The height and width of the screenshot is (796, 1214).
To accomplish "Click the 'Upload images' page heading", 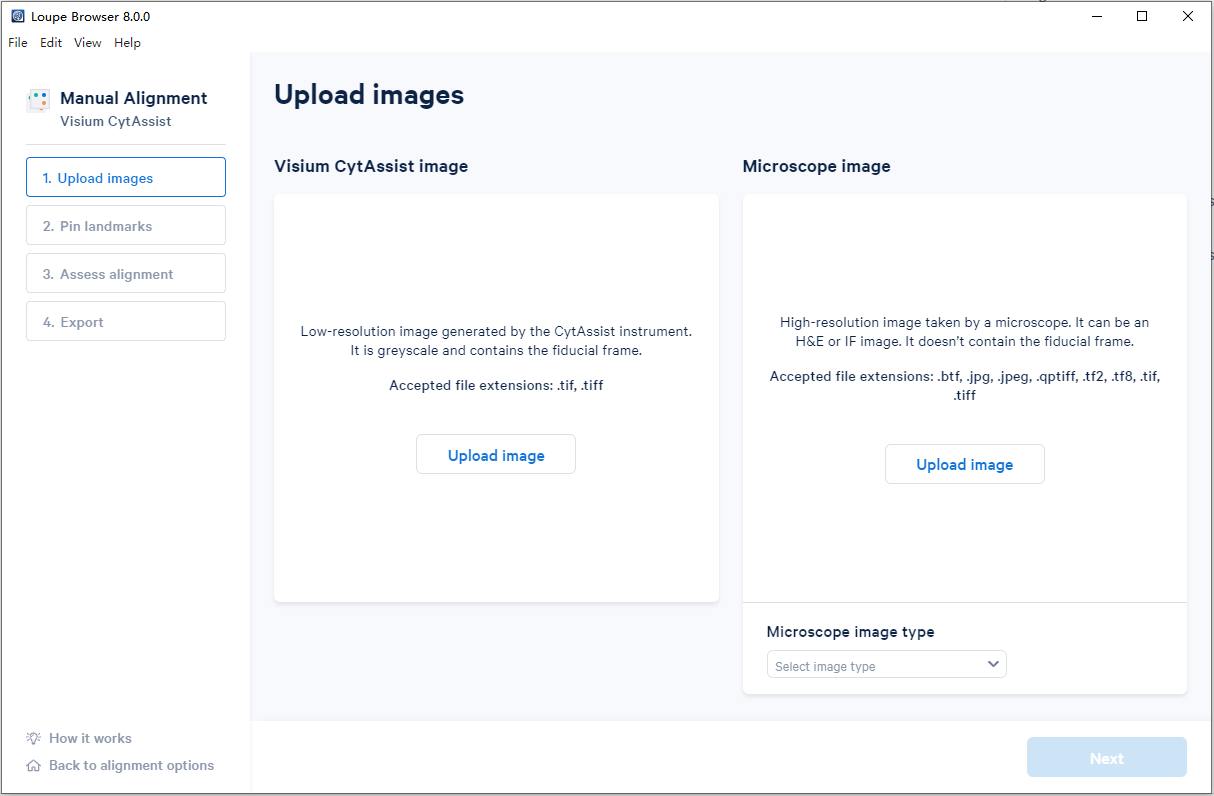I will pos(369,95).
